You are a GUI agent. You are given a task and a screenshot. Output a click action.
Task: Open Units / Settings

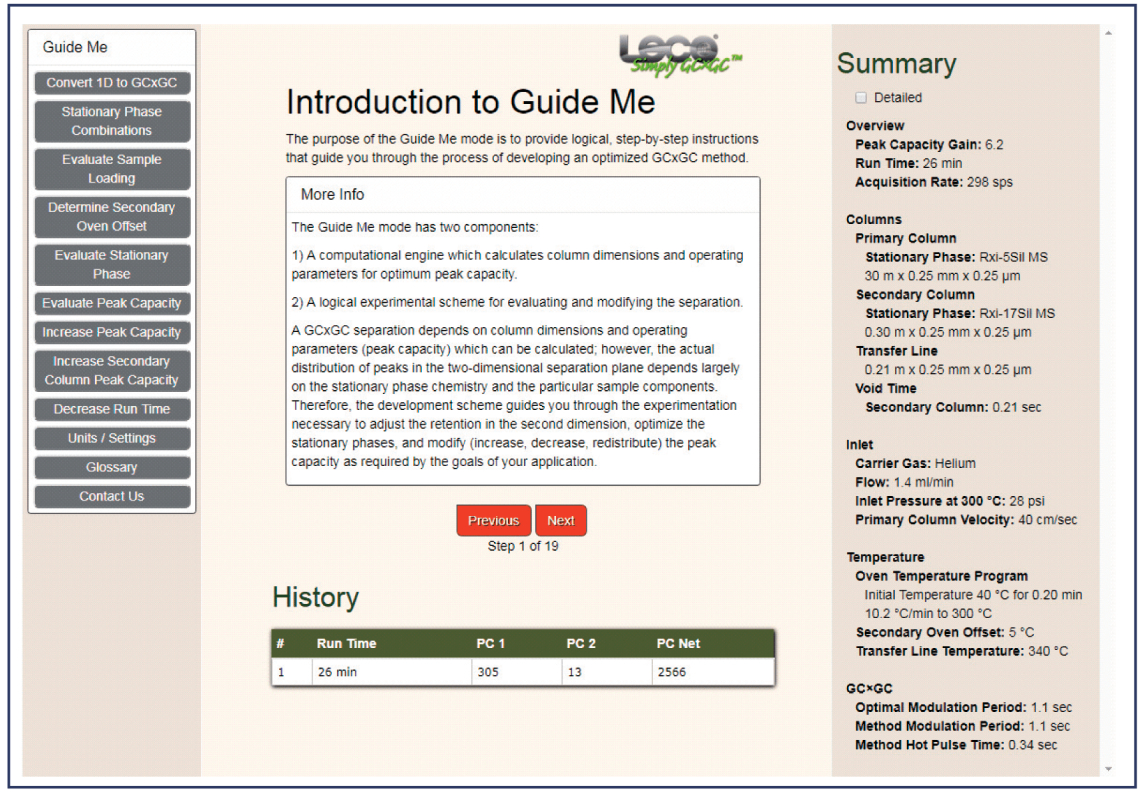[112, 438]
